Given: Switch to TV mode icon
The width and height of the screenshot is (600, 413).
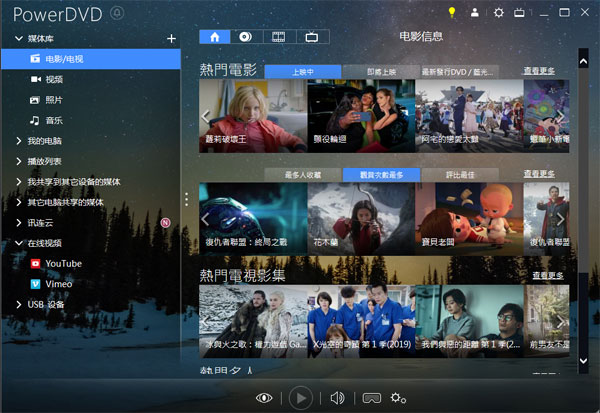Looking at the screenshot, I should (519, 13).
